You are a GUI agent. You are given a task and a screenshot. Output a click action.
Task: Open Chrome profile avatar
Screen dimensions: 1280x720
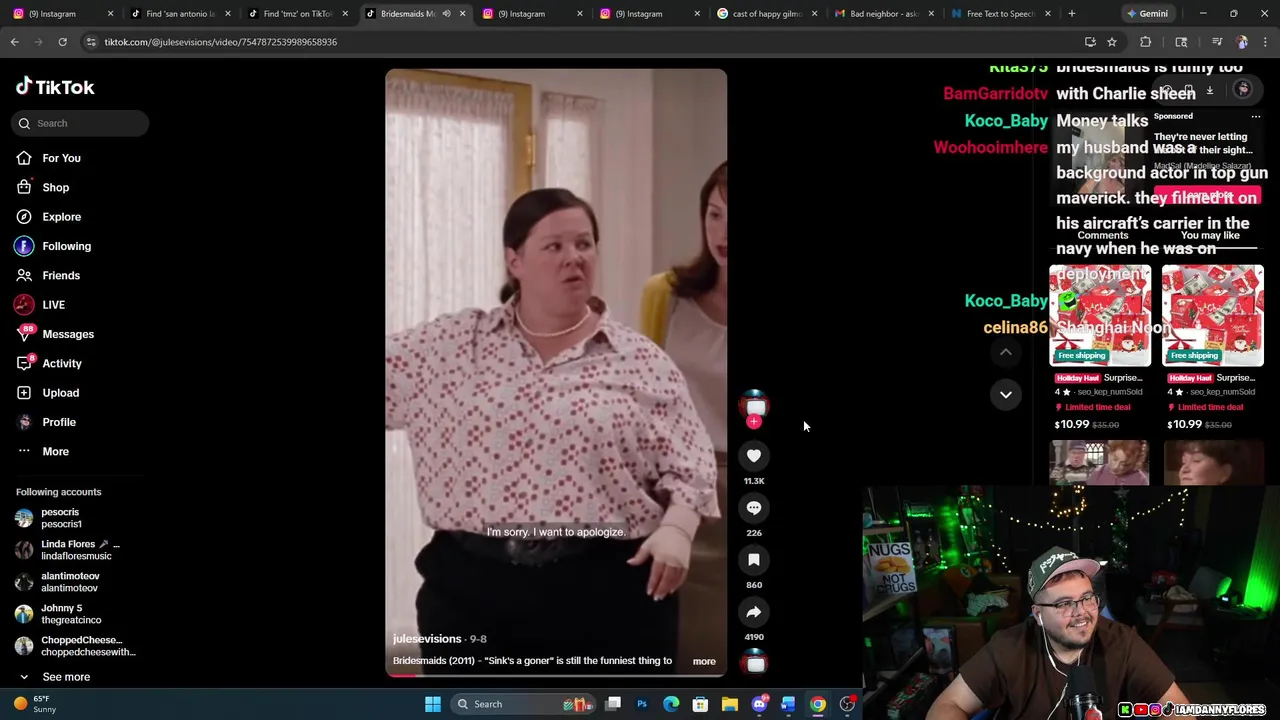pyautogui.click(x=1242, y=42)
